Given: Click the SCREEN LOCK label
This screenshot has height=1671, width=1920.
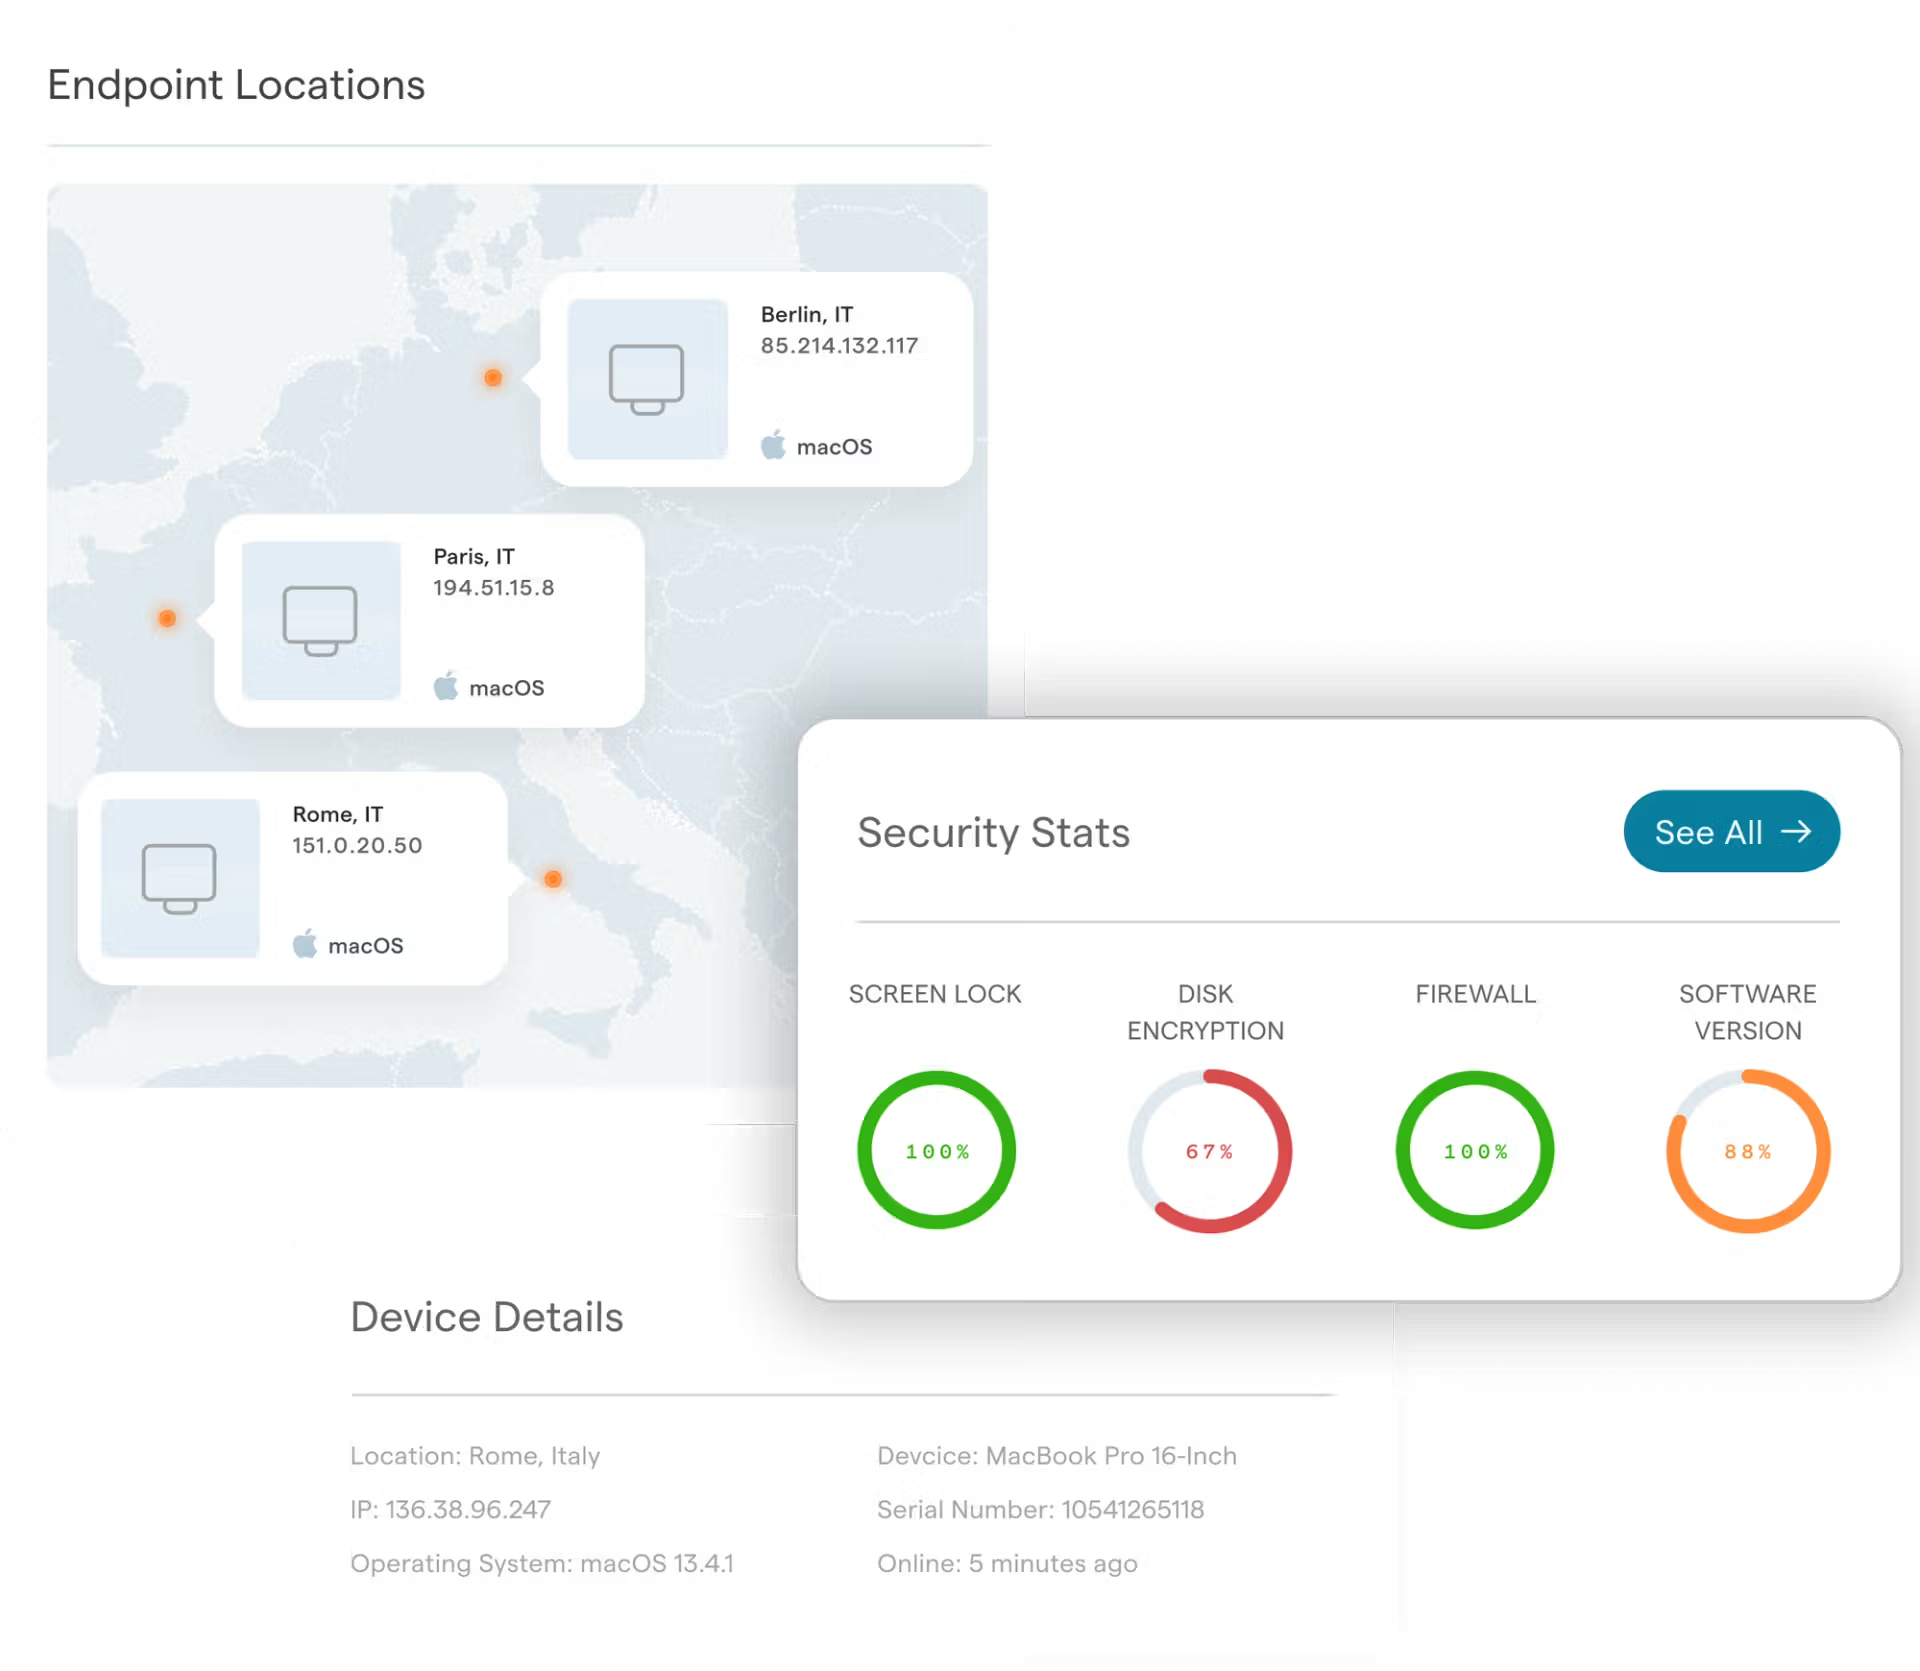Looking at the screenshot, I should point(935,995).
